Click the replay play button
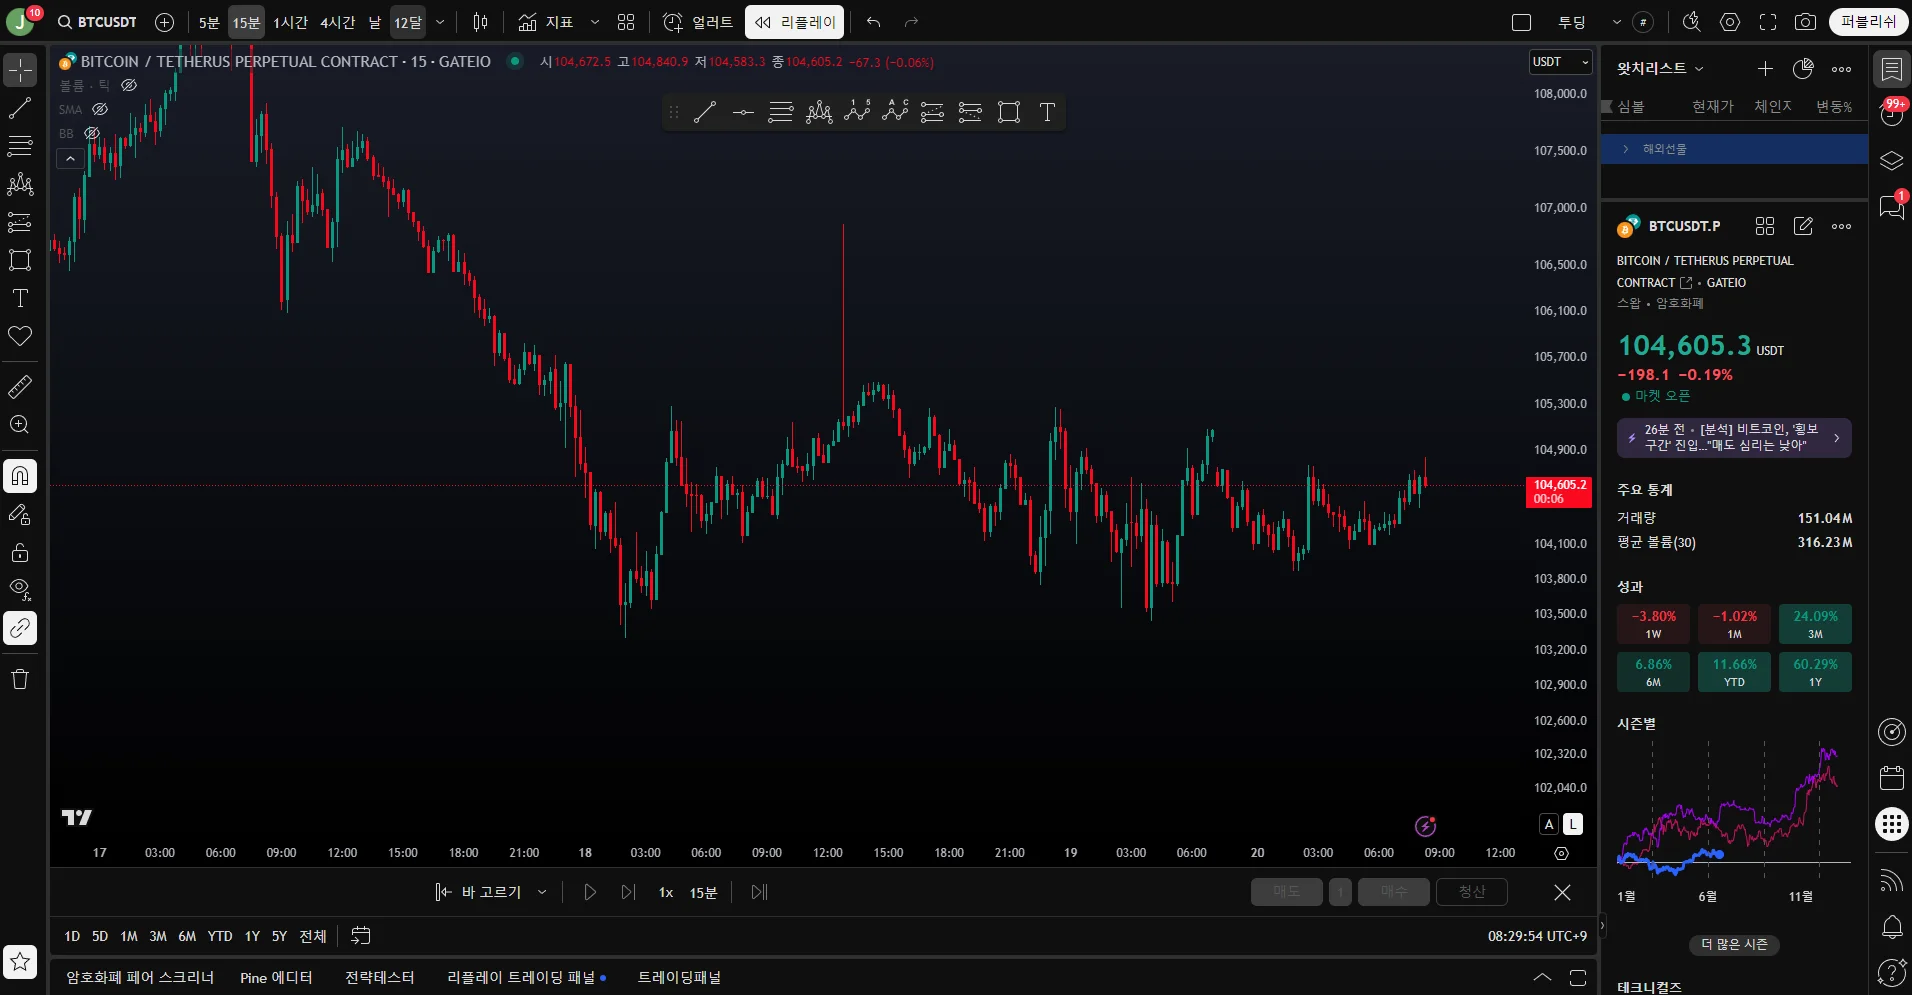 click(590, 892)
